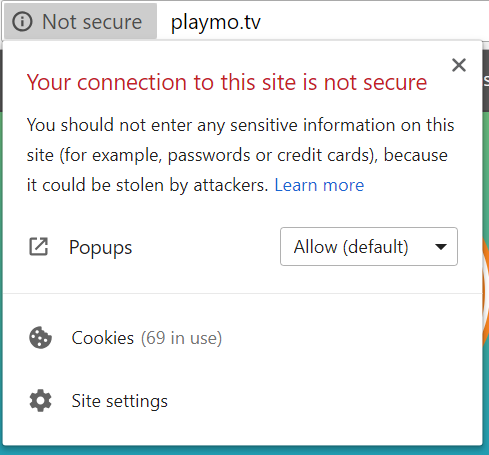Click the cookie icon

coord(40,337)
